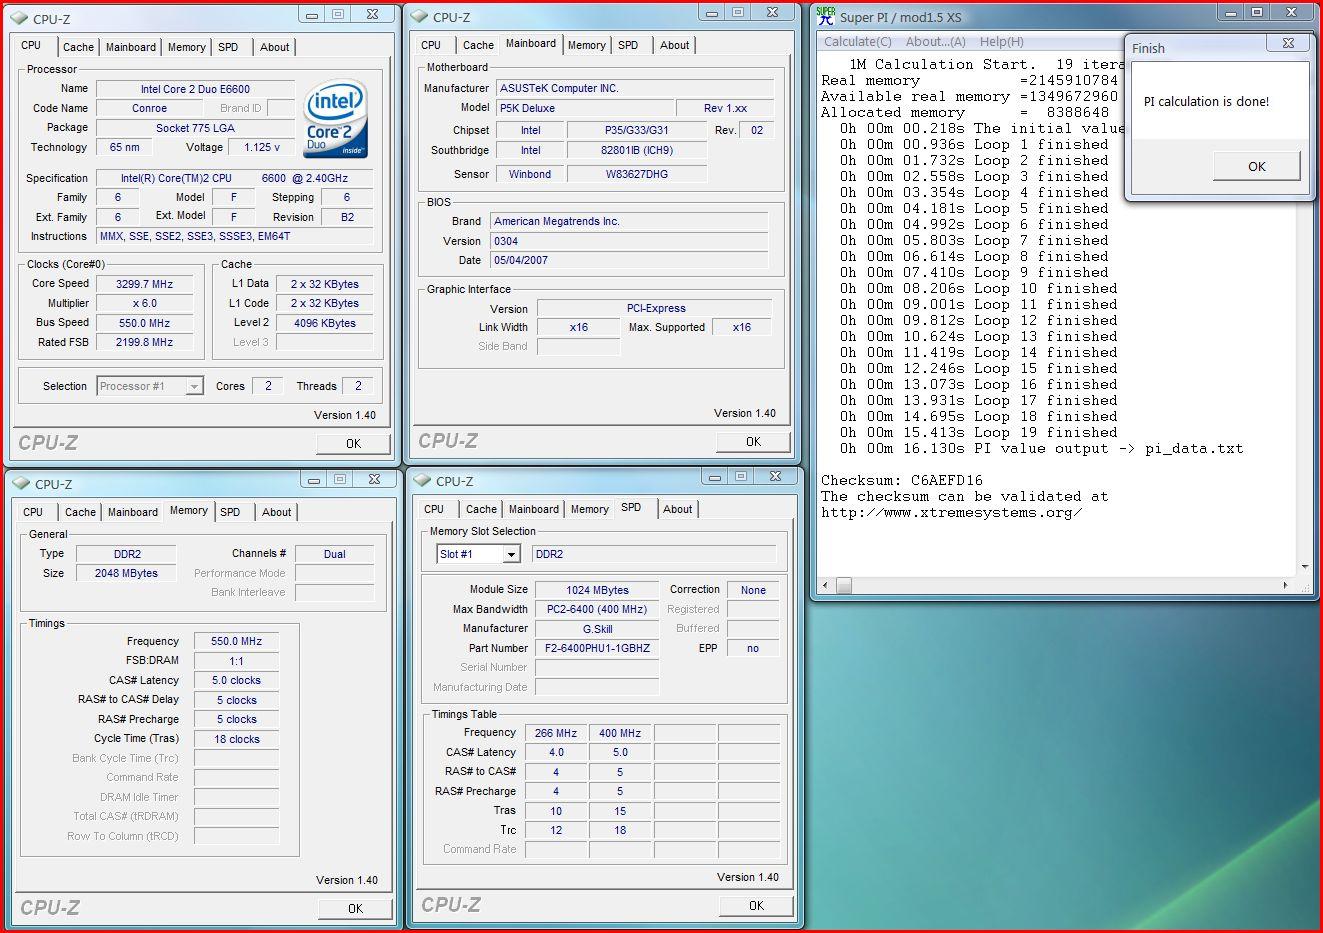Click the Multiplier x 6.0 value
The height and width of the screenshot is (933, 1323).
click(x=144, y=303)
